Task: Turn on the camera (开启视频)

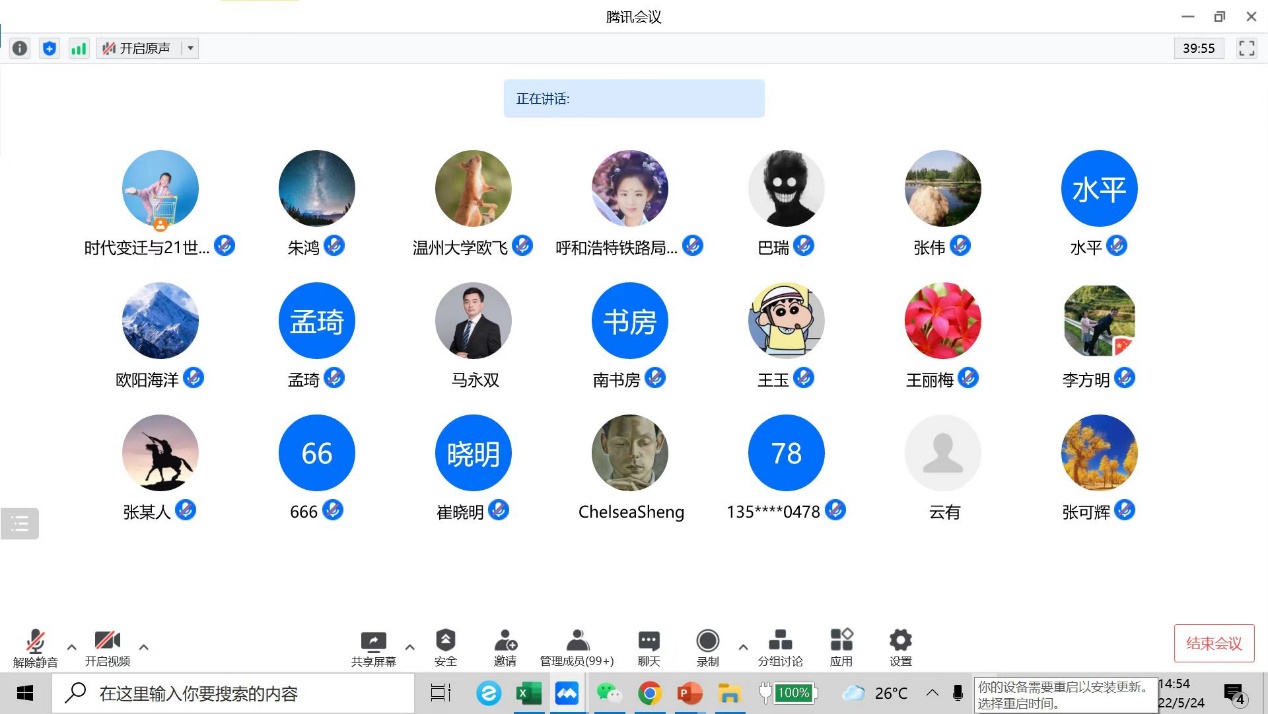Action: (107, 647)
